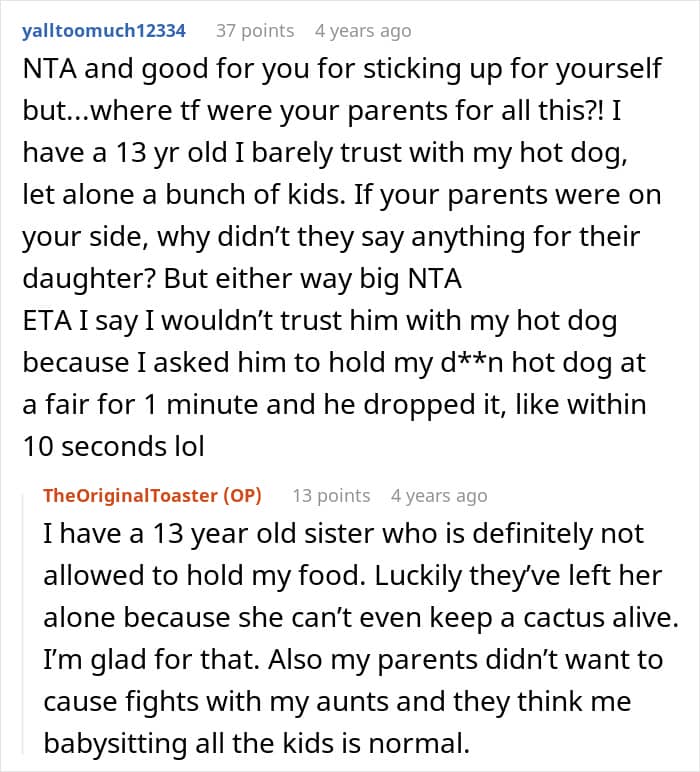Click the text 'daughter? But either way big NTA'
The image size is (700, 772).
(x=242, y=279)
